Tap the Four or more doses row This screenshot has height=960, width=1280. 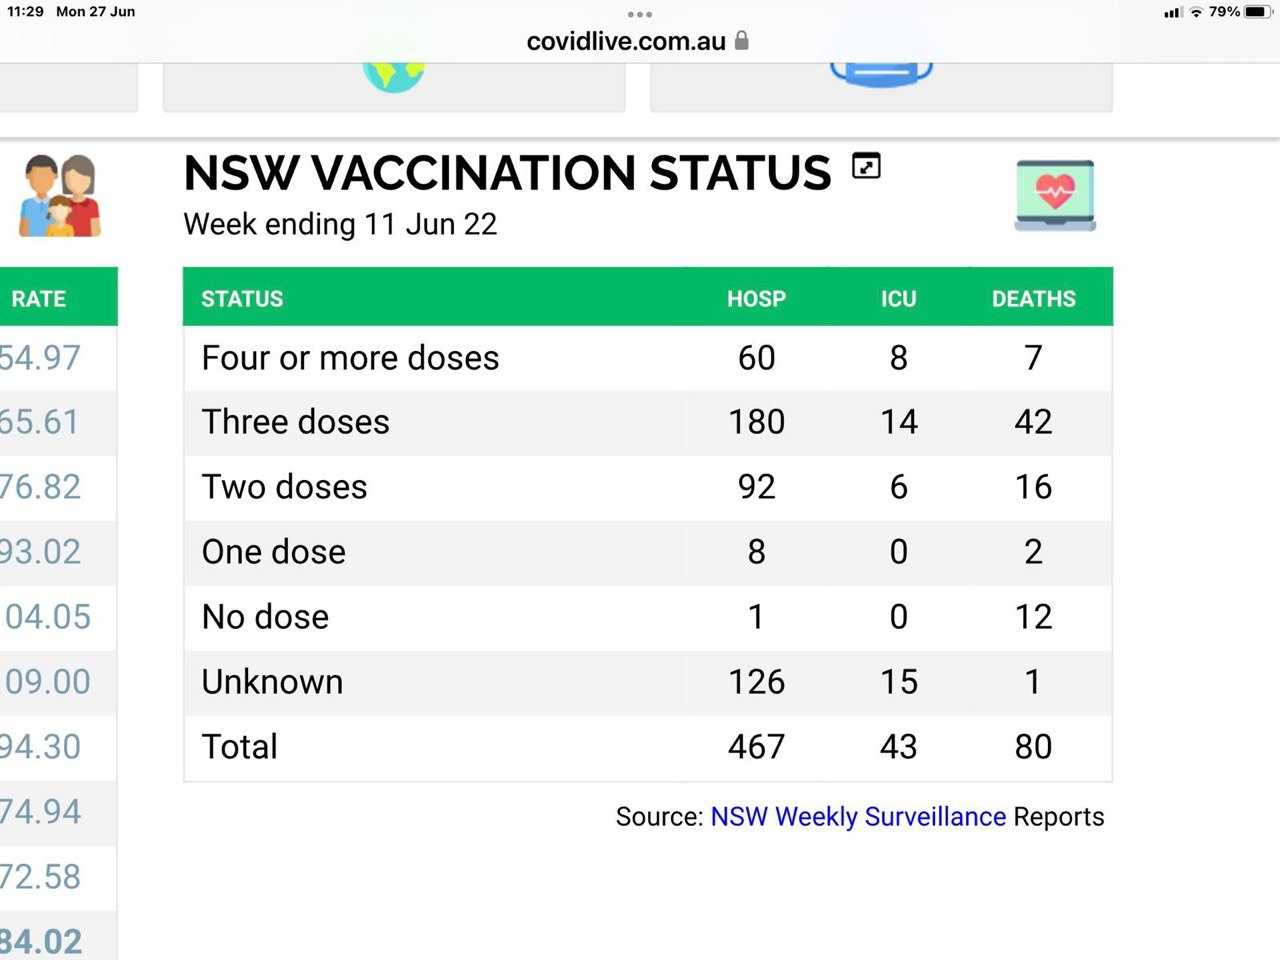coord(648,358)
